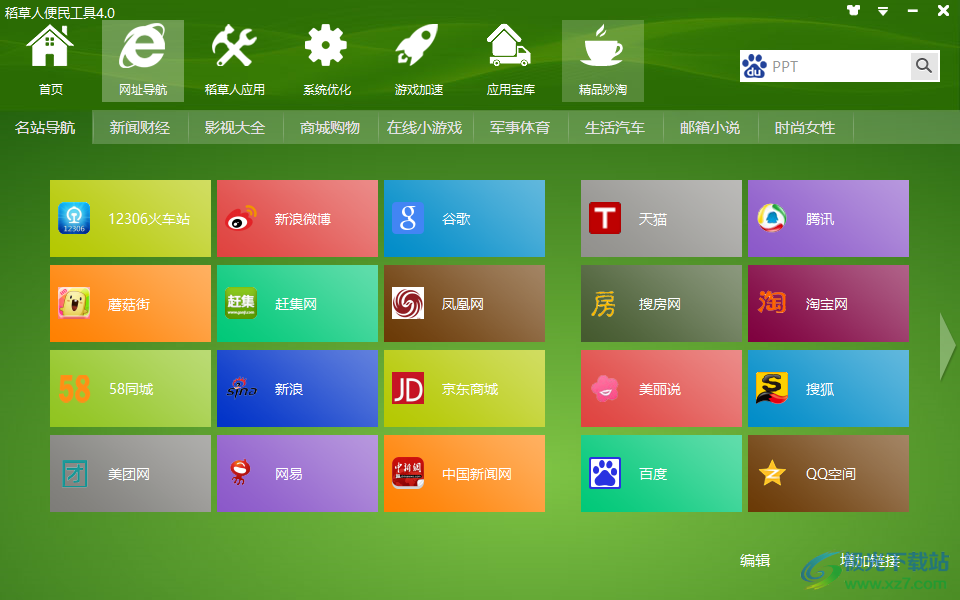The image size is (960, 600).
Task: Switch to 在线小游戏 tab
Action: click(425, 127)
